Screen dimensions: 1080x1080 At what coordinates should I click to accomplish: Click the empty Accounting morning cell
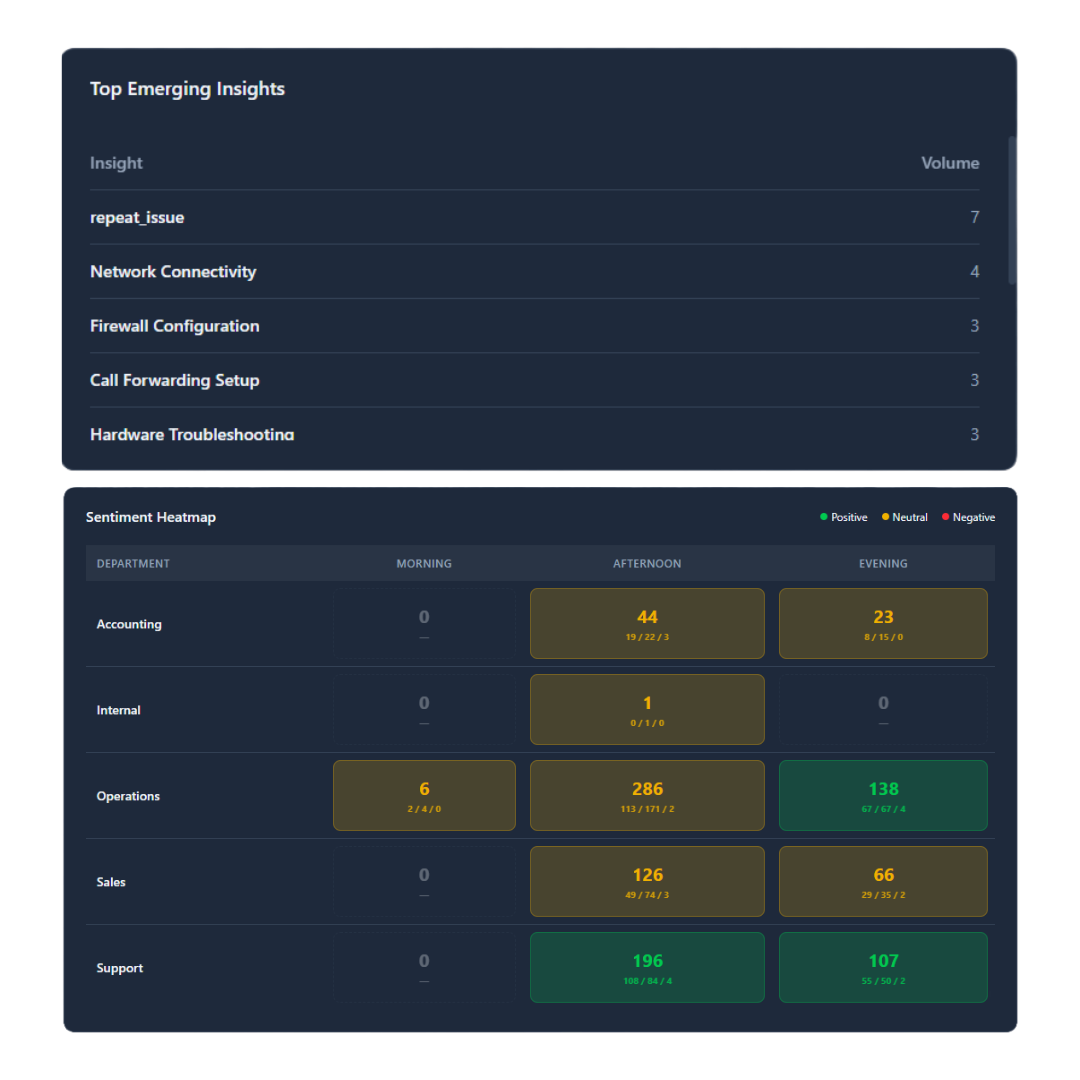[x=424, y=623]
